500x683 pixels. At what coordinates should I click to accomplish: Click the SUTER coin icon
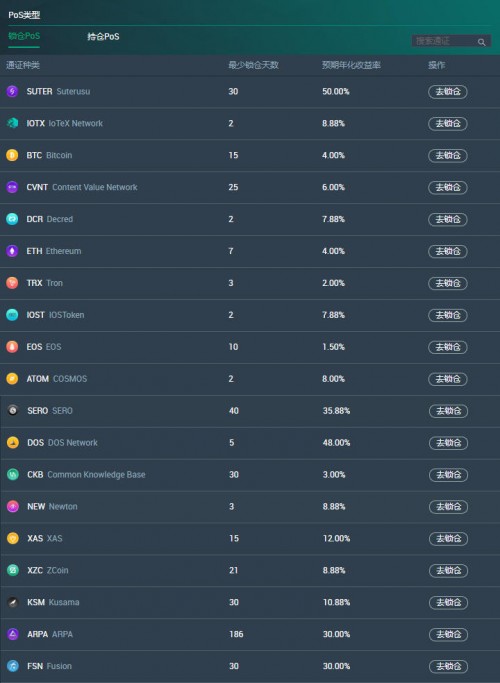tap(12, 91)
